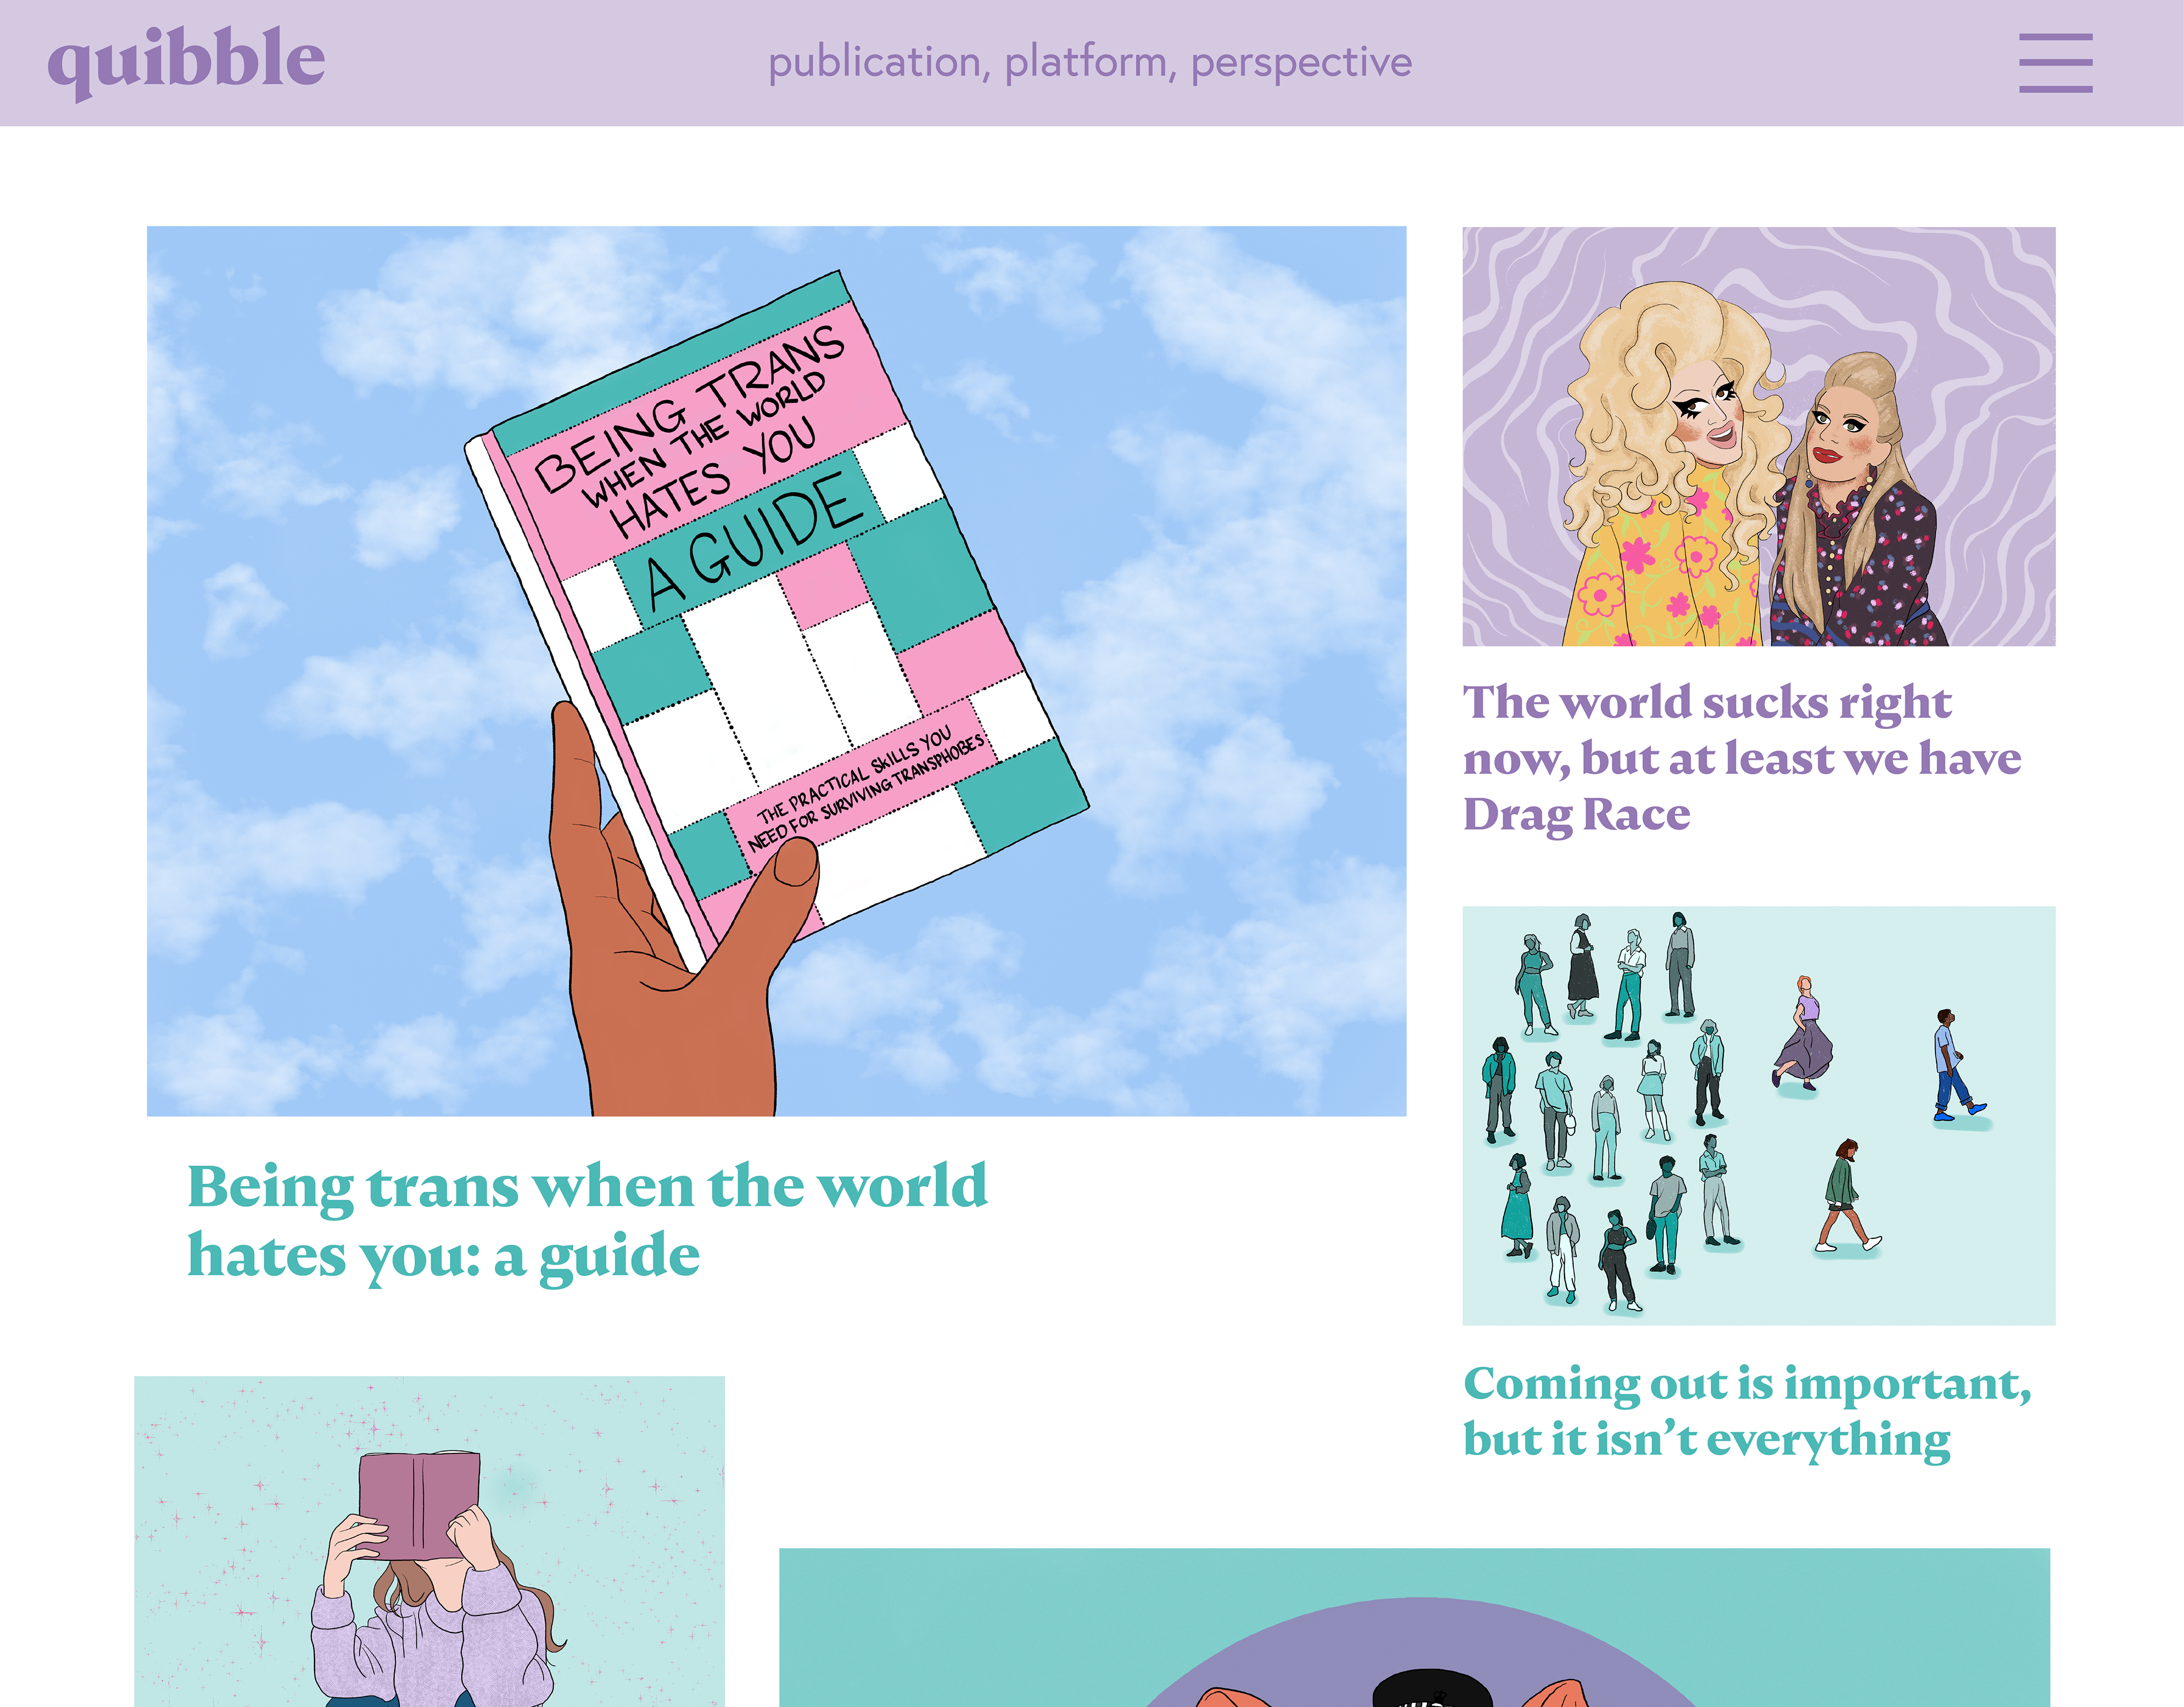
Task: Open the drag queens illustration thumbnail
Action: coord(1758,436)
